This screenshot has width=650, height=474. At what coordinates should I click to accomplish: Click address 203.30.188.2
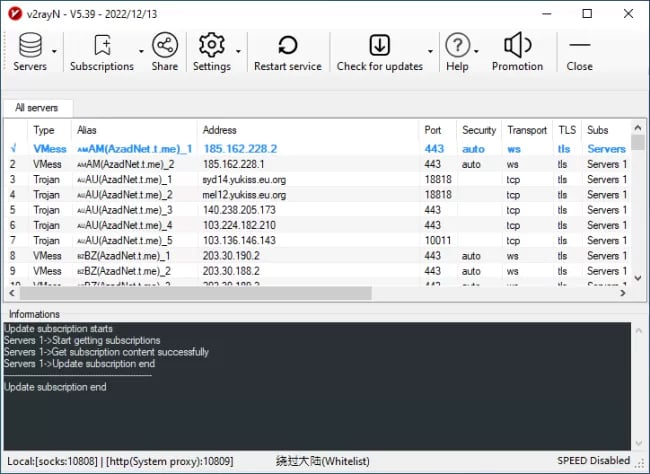[x=231, y=271]
